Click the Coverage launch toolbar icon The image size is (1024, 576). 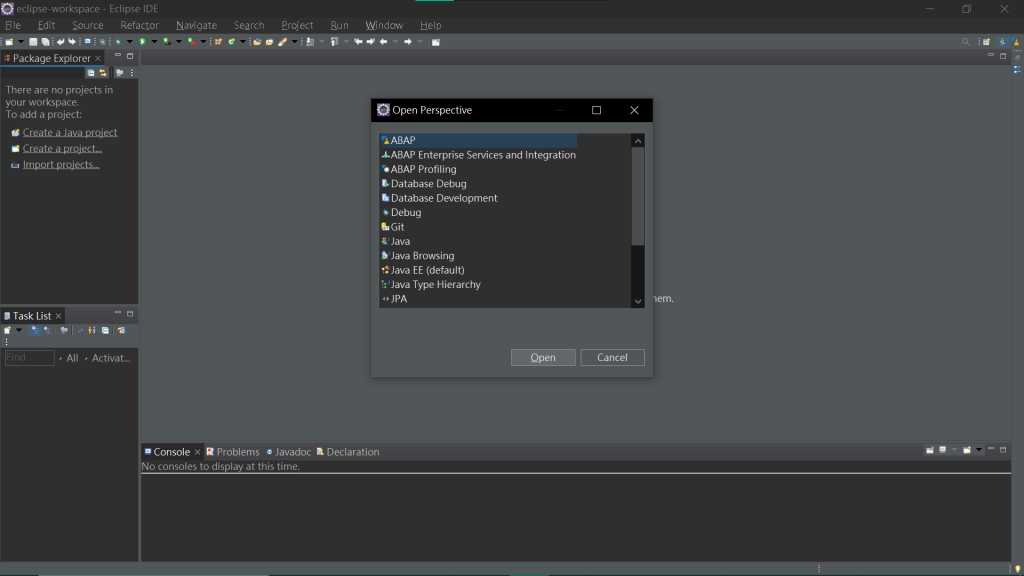pyautogui.click(x=167, y=42)
